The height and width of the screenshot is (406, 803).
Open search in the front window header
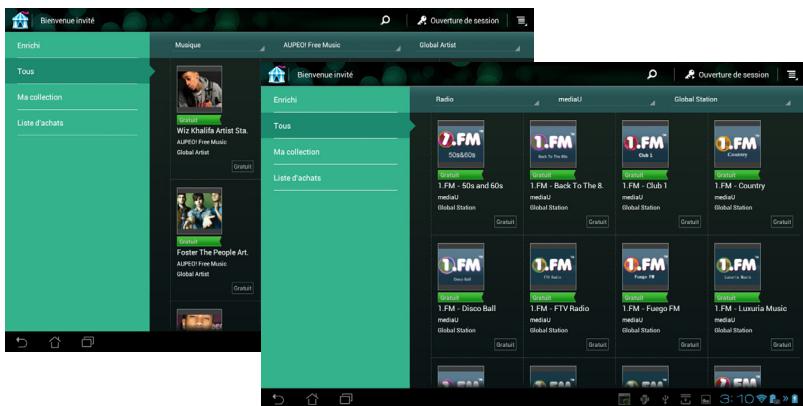(x=652, y=75)
